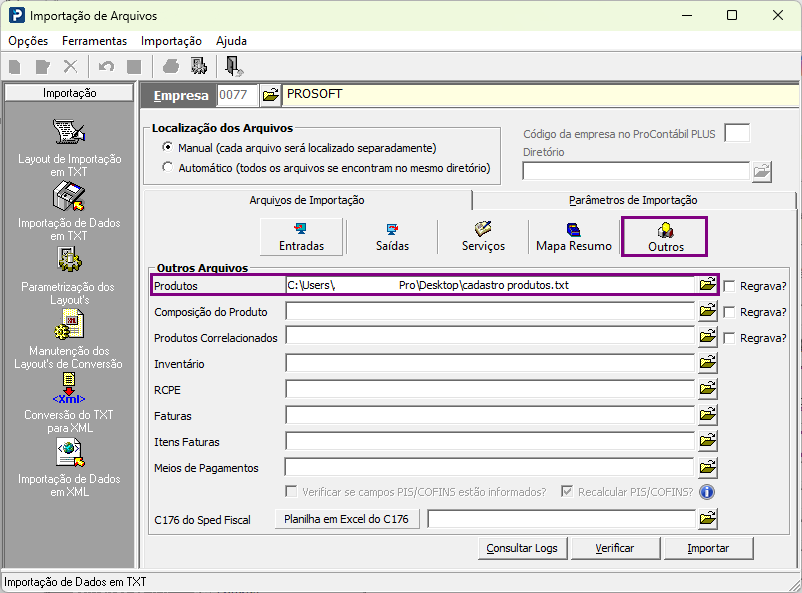802x593 pixels.
Task: Open Manutenção dos Layout's de Conversão icon
Action: pyautogui.click(x=69, y=325)
